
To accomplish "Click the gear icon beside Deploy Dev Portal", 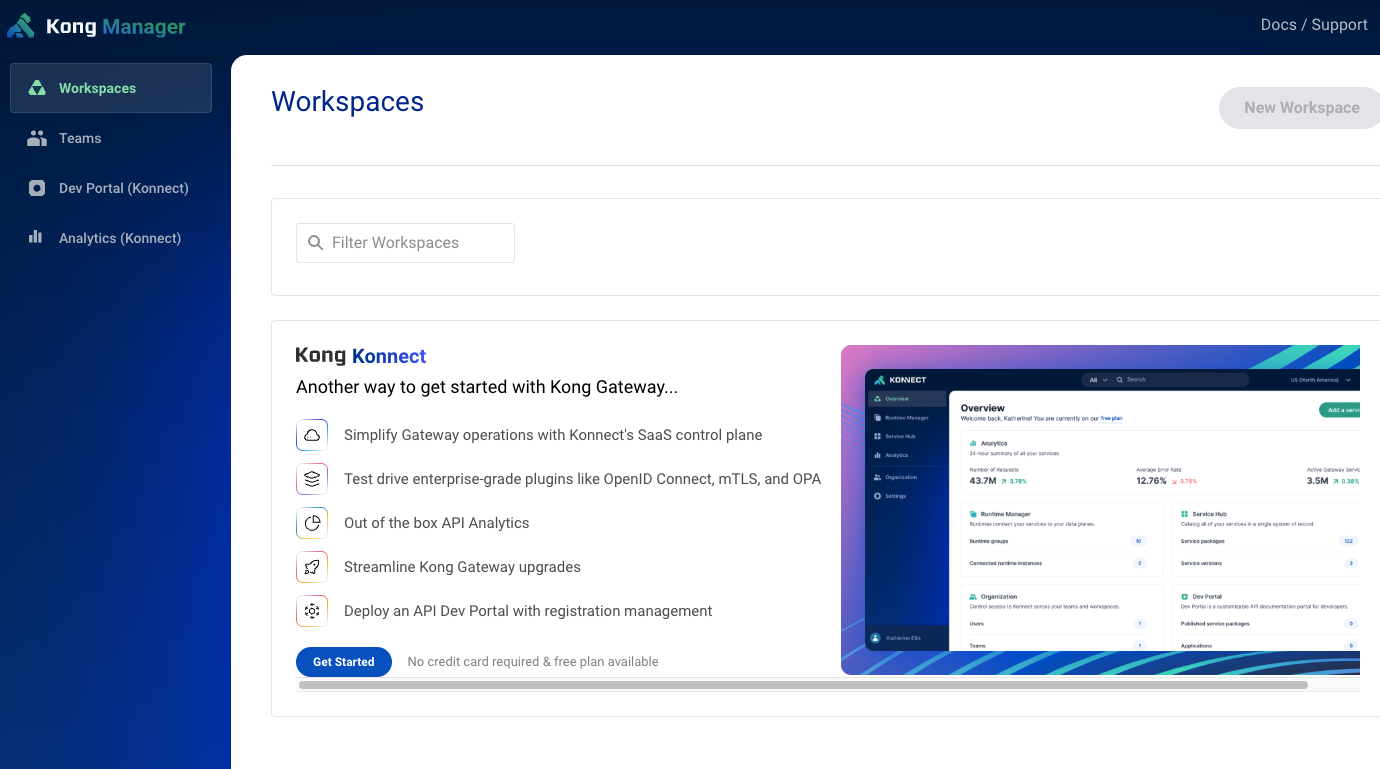I will [312, 611].
